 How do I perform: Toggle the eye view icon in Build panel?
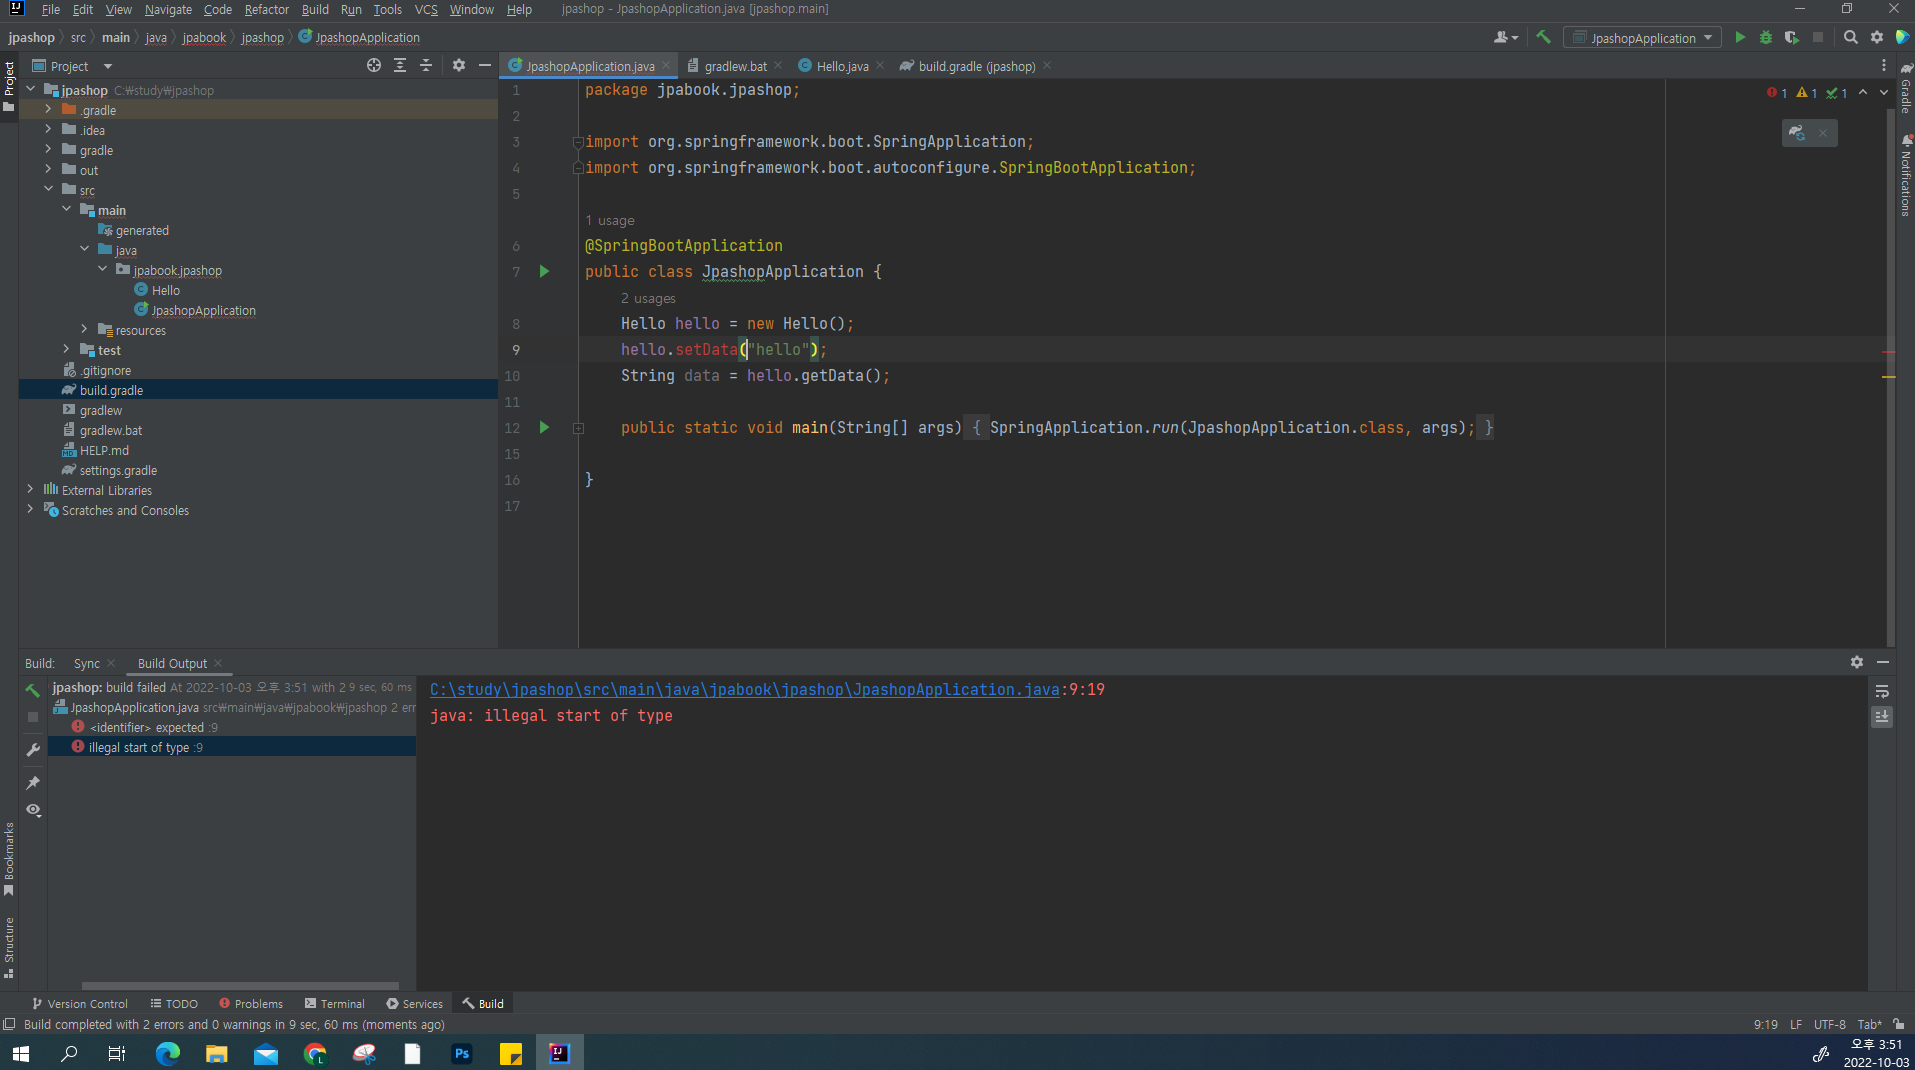tap(33, 810)
